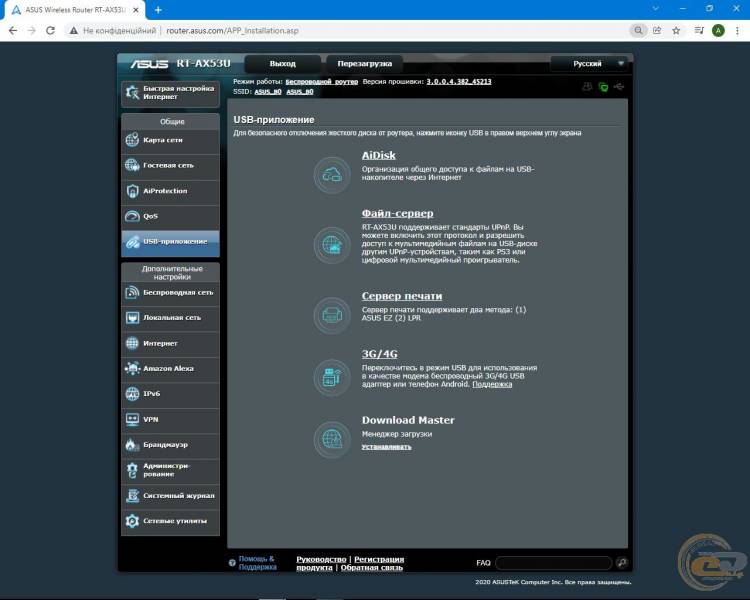750x600 pixels.
Task: Click the browser zoom magnifier icon
Action: 638,31
